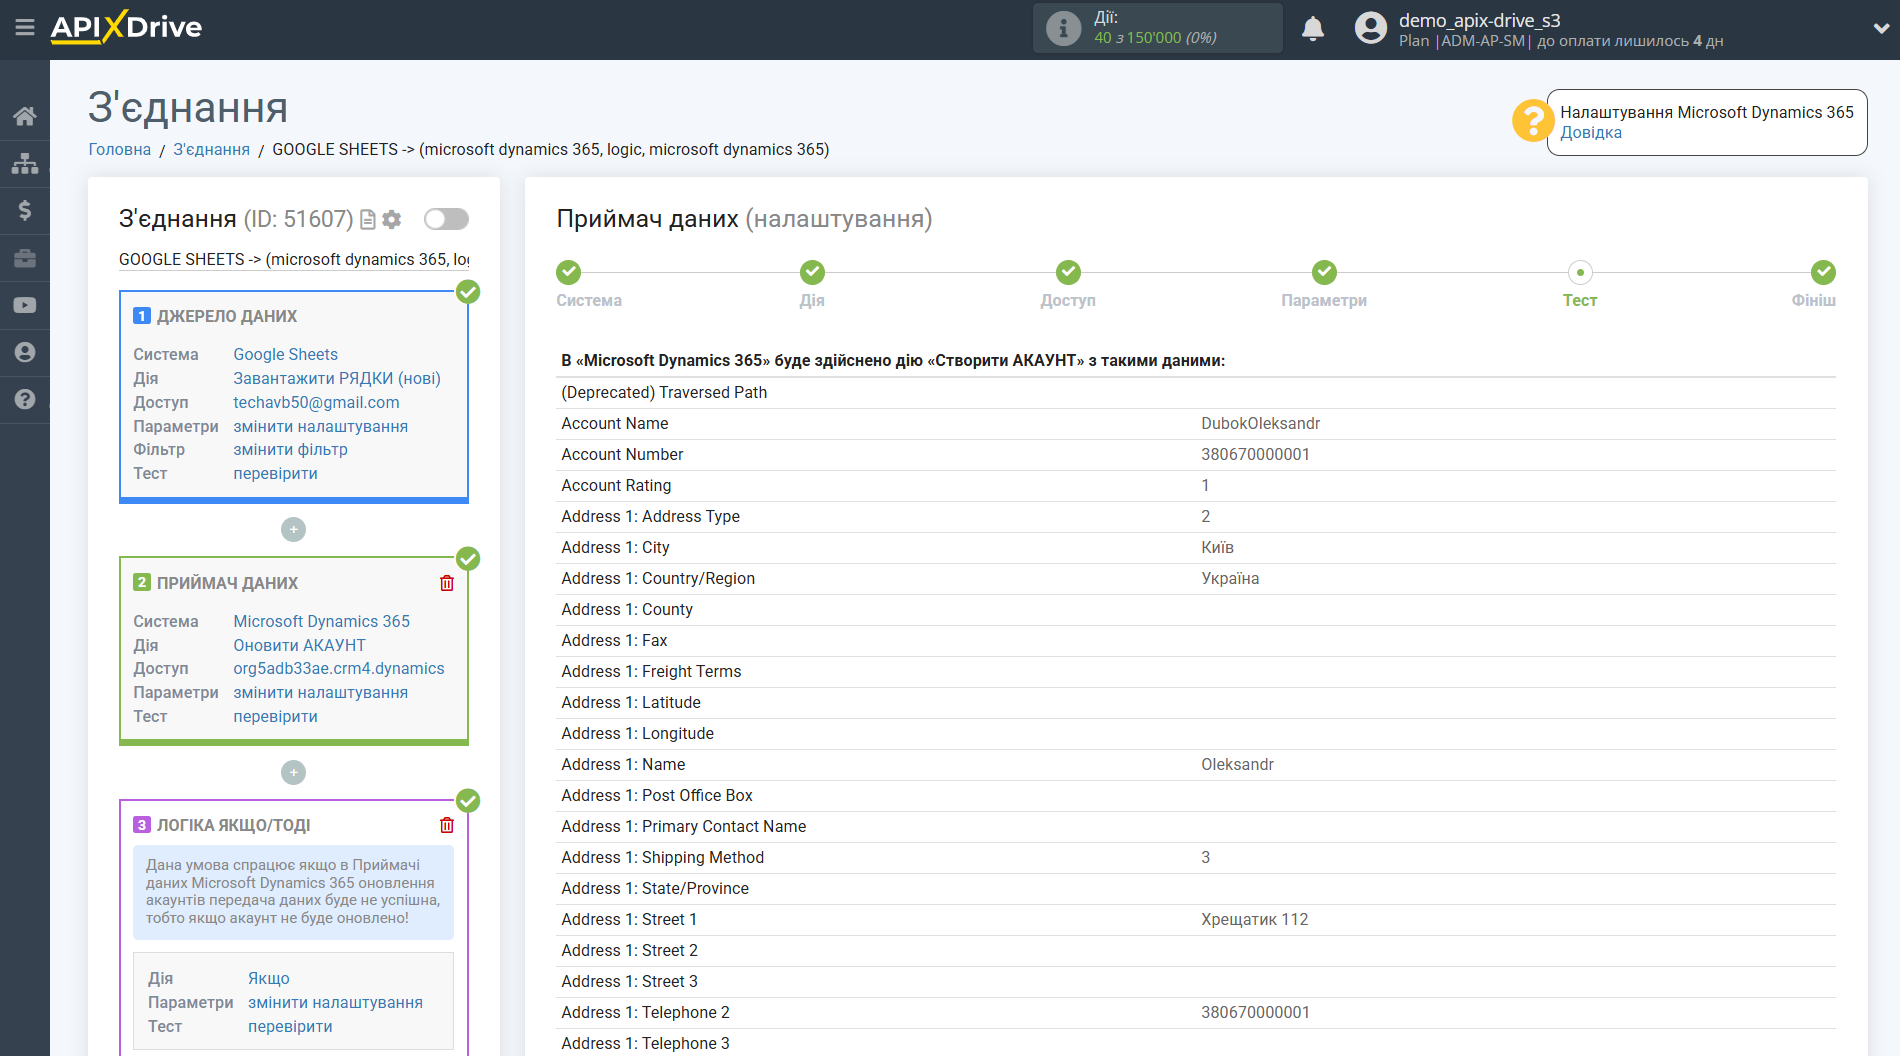Click the Якщо action link
Viewport: 1900px width, 1056px height.
coord(269,978)
